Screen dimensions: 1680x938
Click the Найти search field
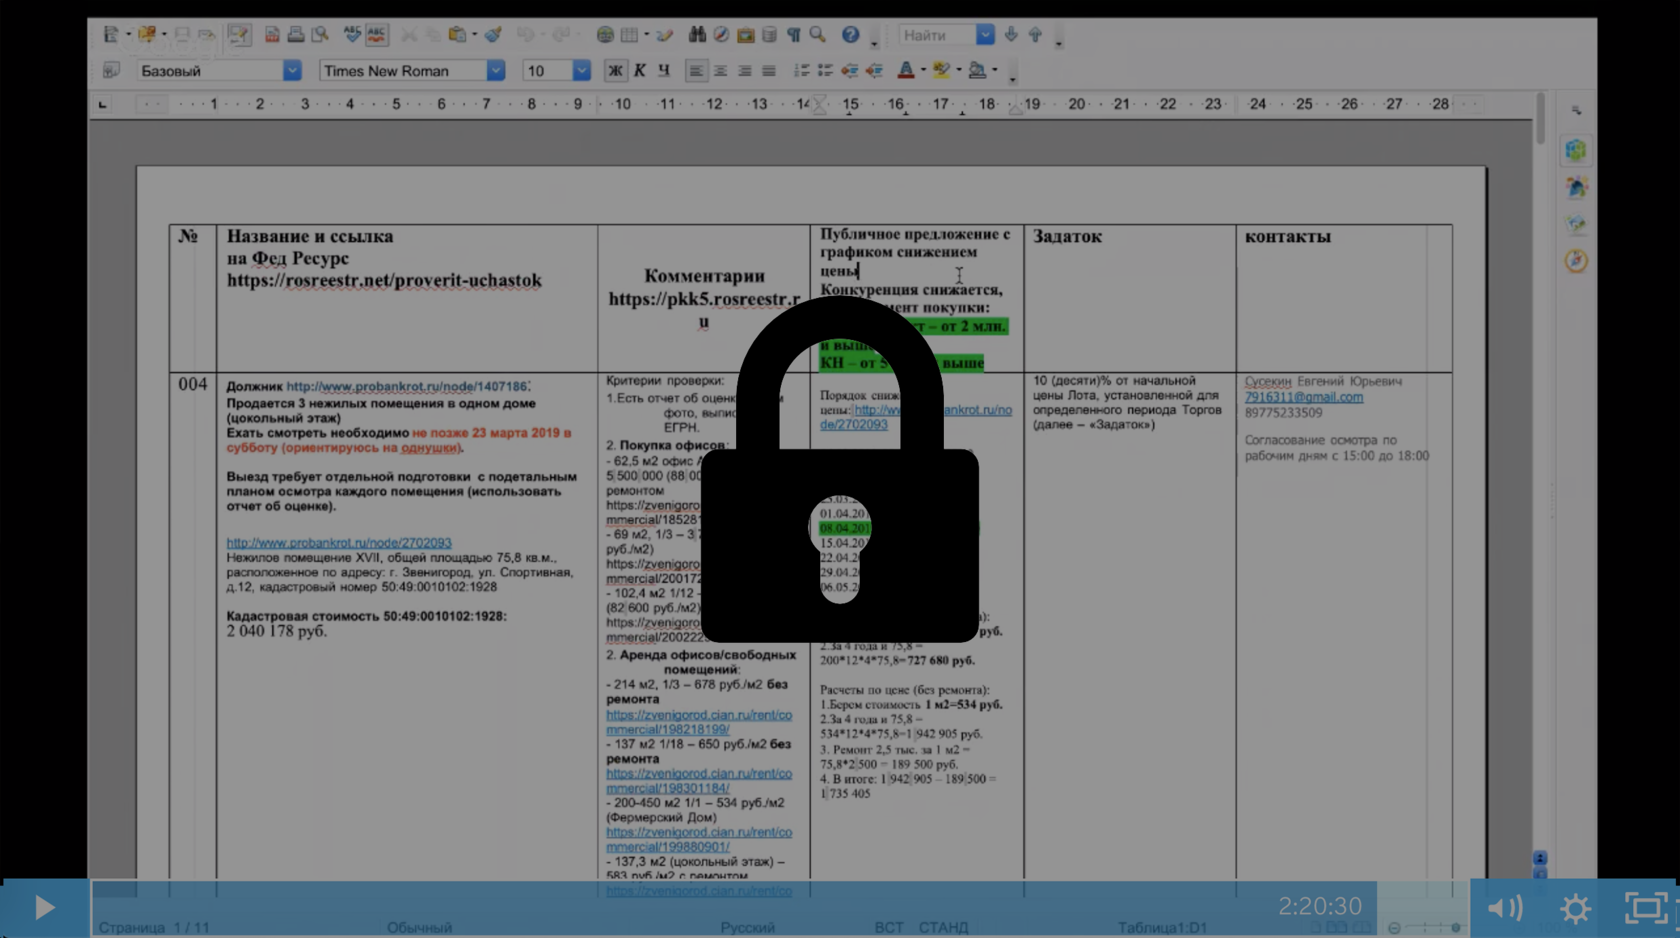[935, 35]
